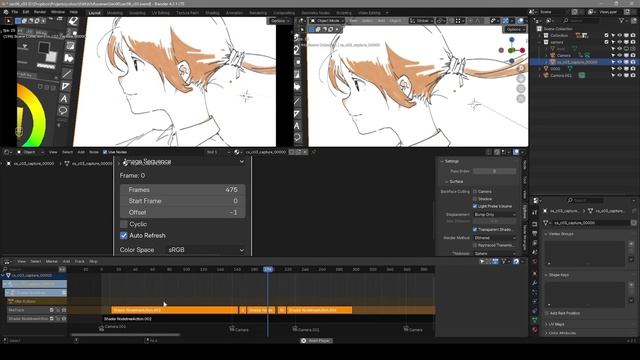Image resolution: width=640 pixels, height=360 pixels.
Task: Open the Window menu
Action: [x=58, y=12]
